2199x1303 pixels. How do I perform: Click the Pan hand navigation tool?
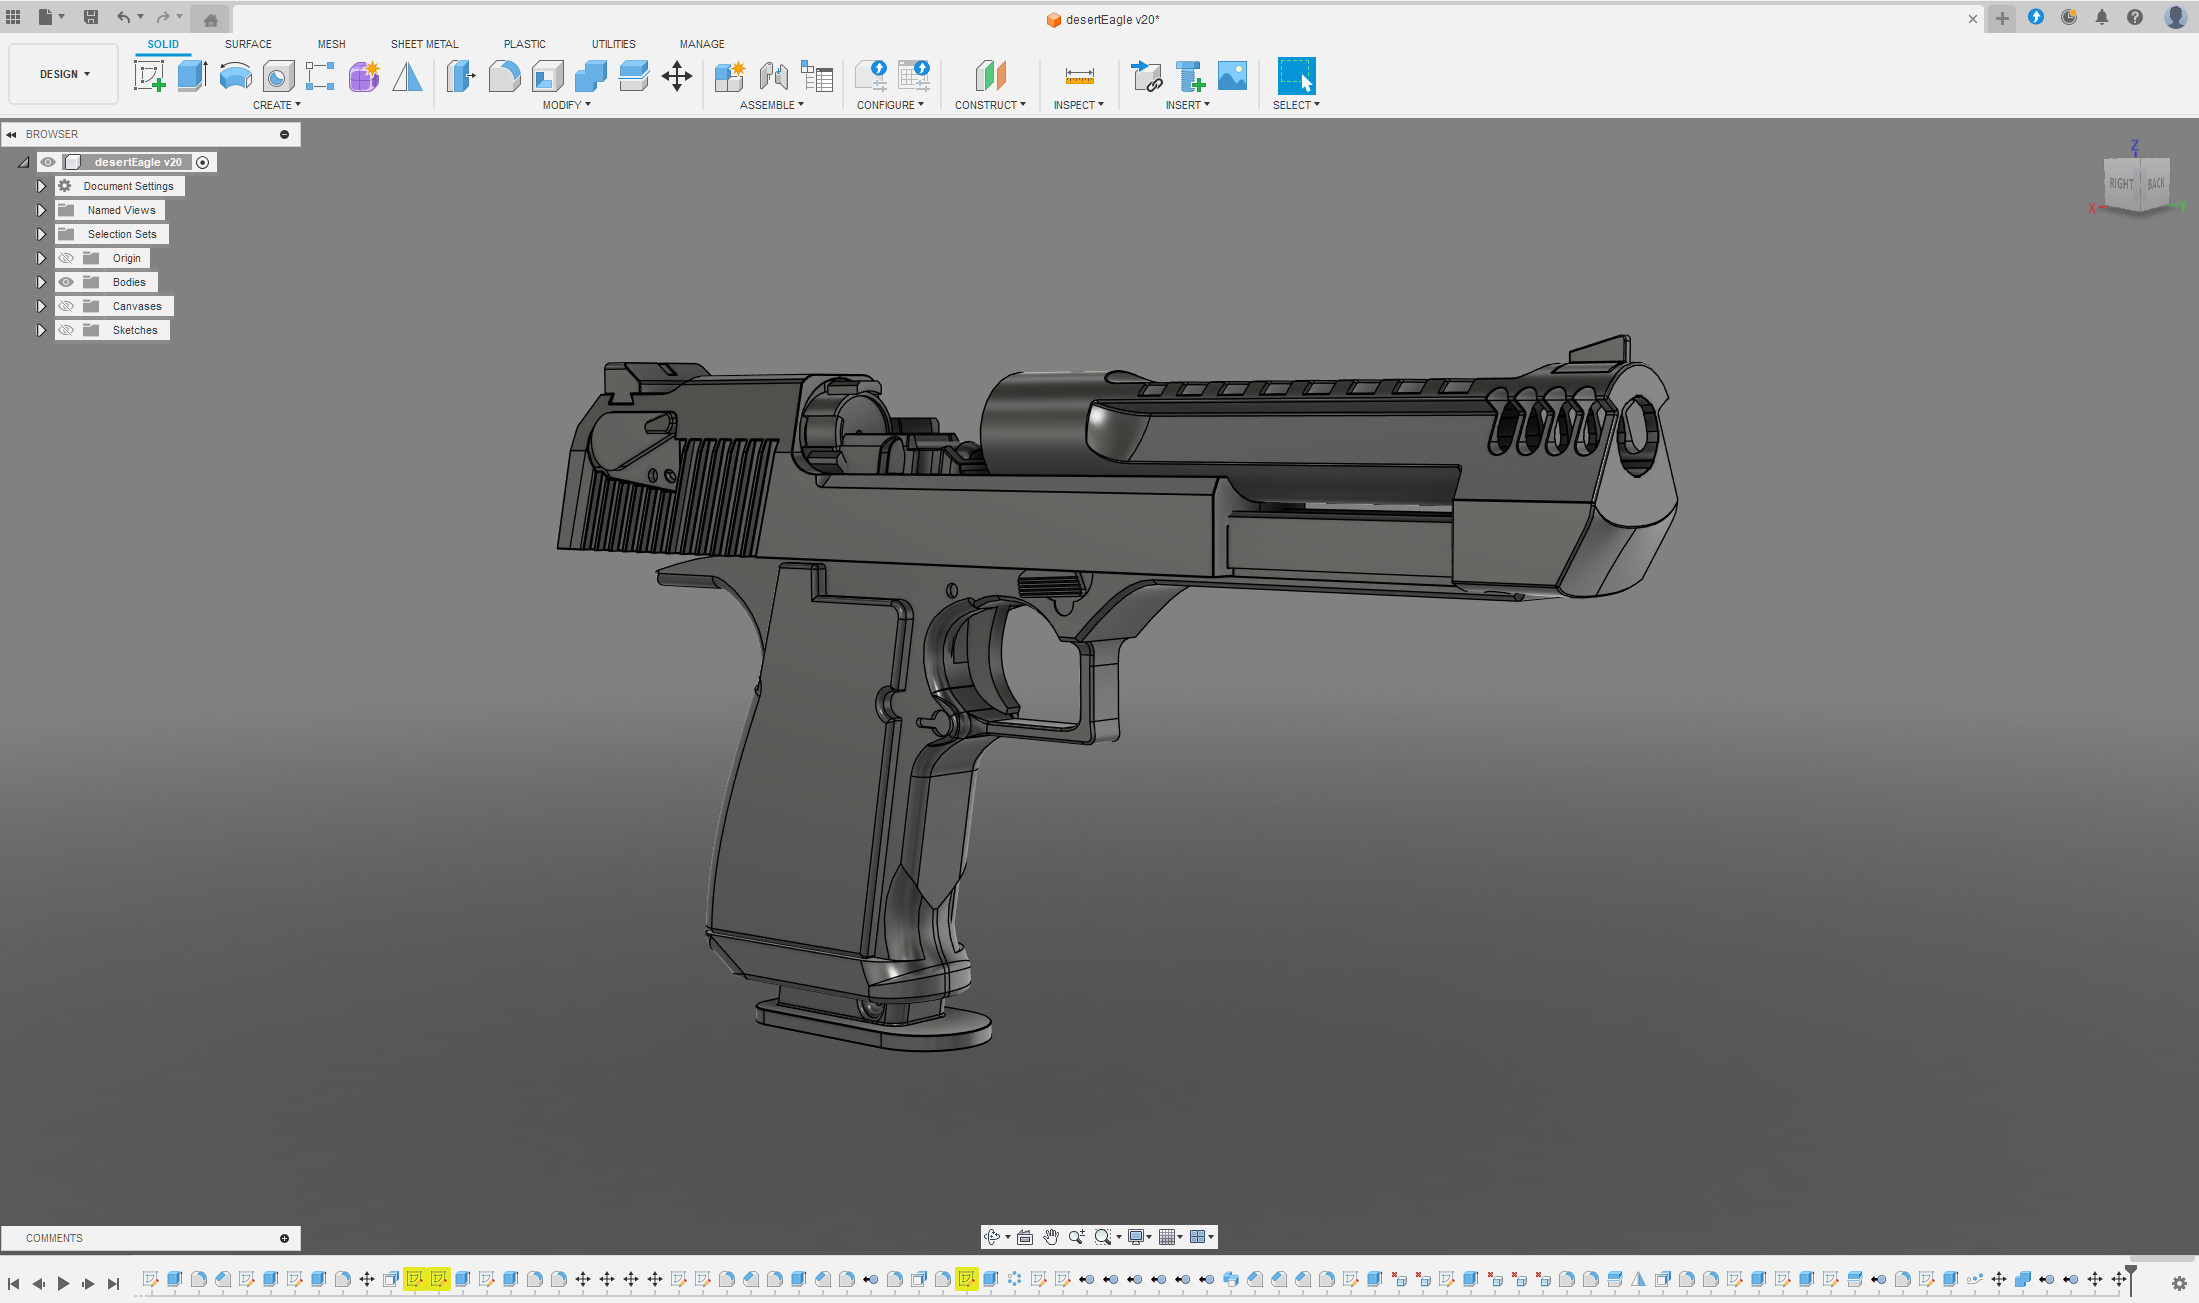click(1051, 1237)
